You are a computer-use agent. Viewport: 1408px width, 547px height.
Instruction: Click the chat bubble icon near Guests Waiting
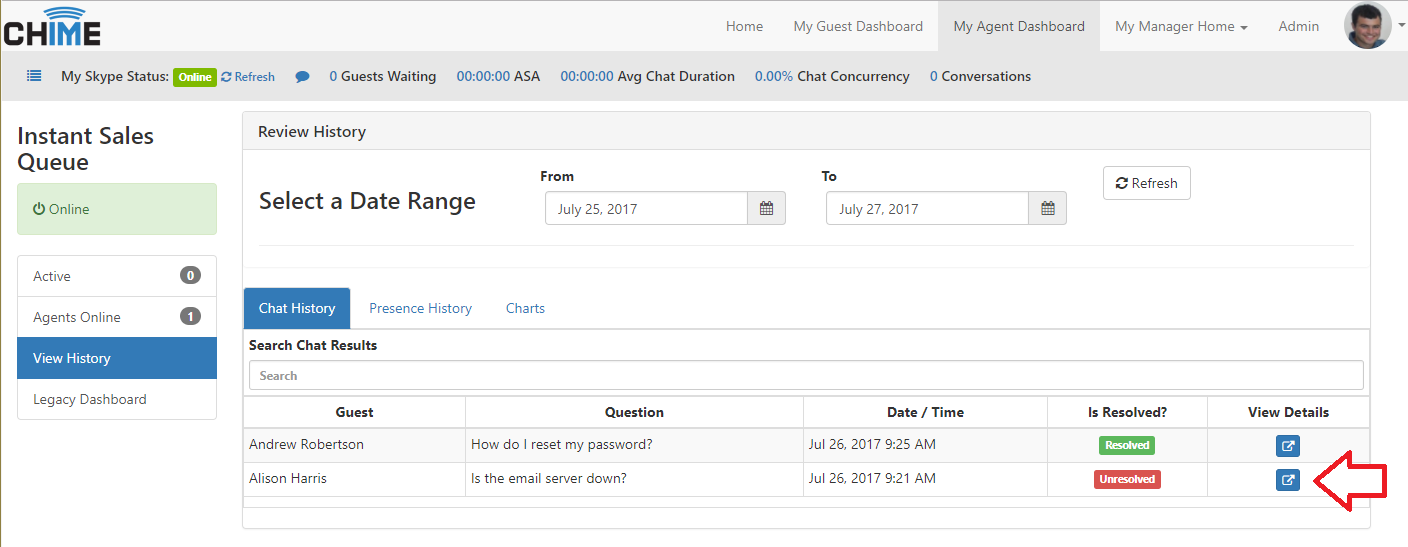pos(302,77)
